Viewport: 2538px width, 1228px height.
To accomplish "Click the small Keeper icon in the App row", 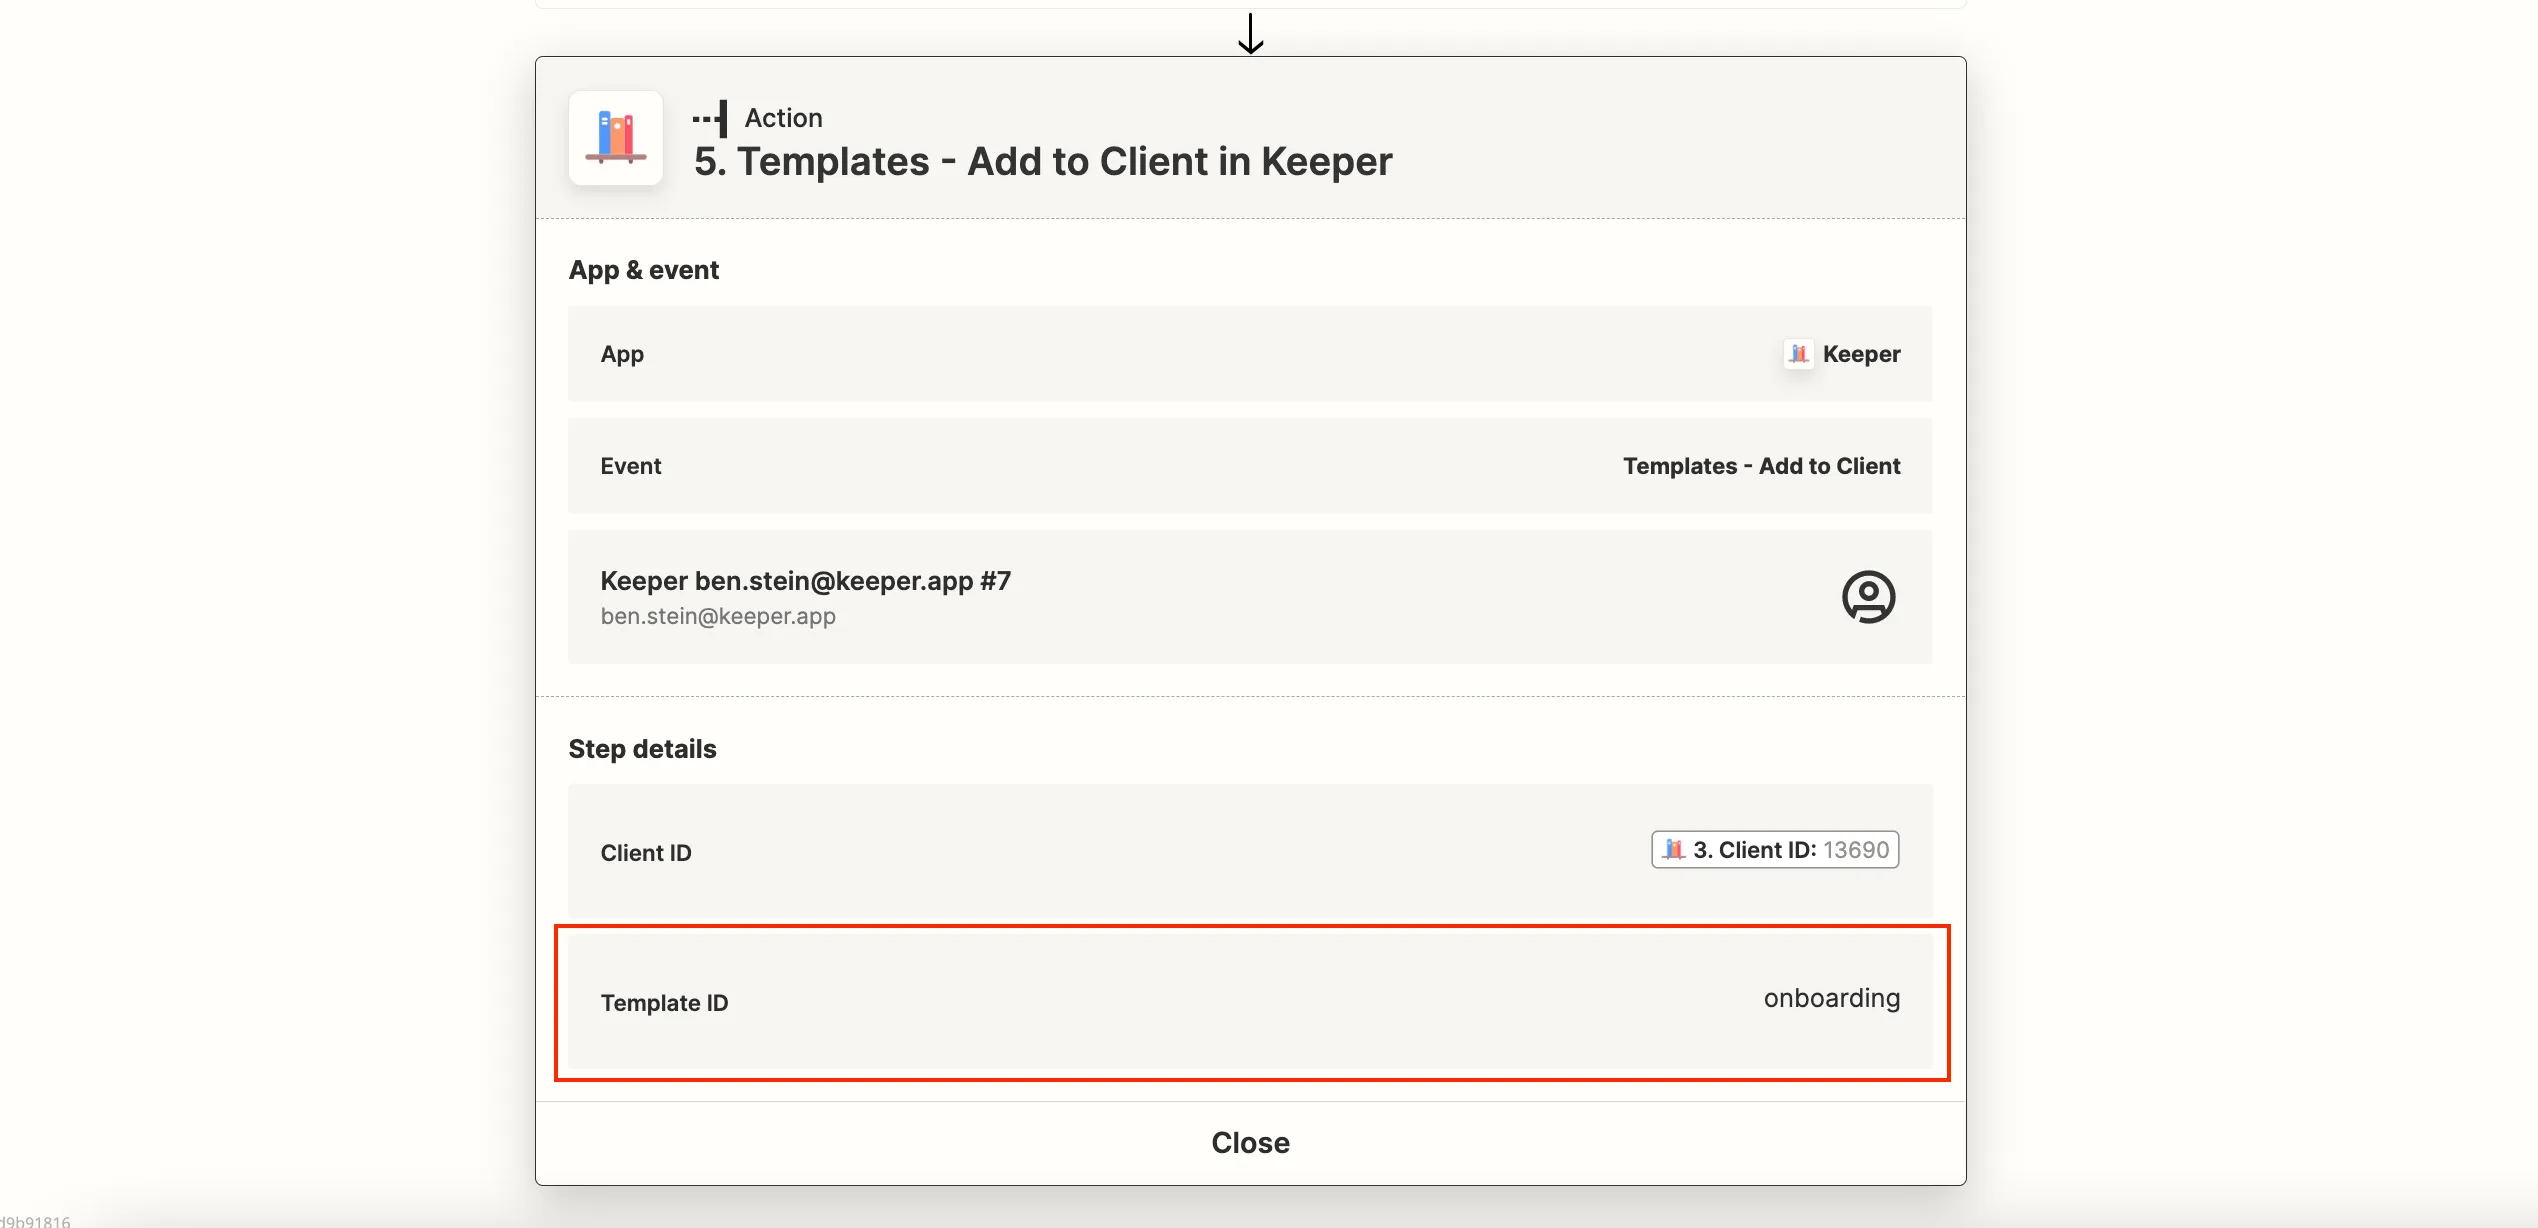I will pos(1799,354).
